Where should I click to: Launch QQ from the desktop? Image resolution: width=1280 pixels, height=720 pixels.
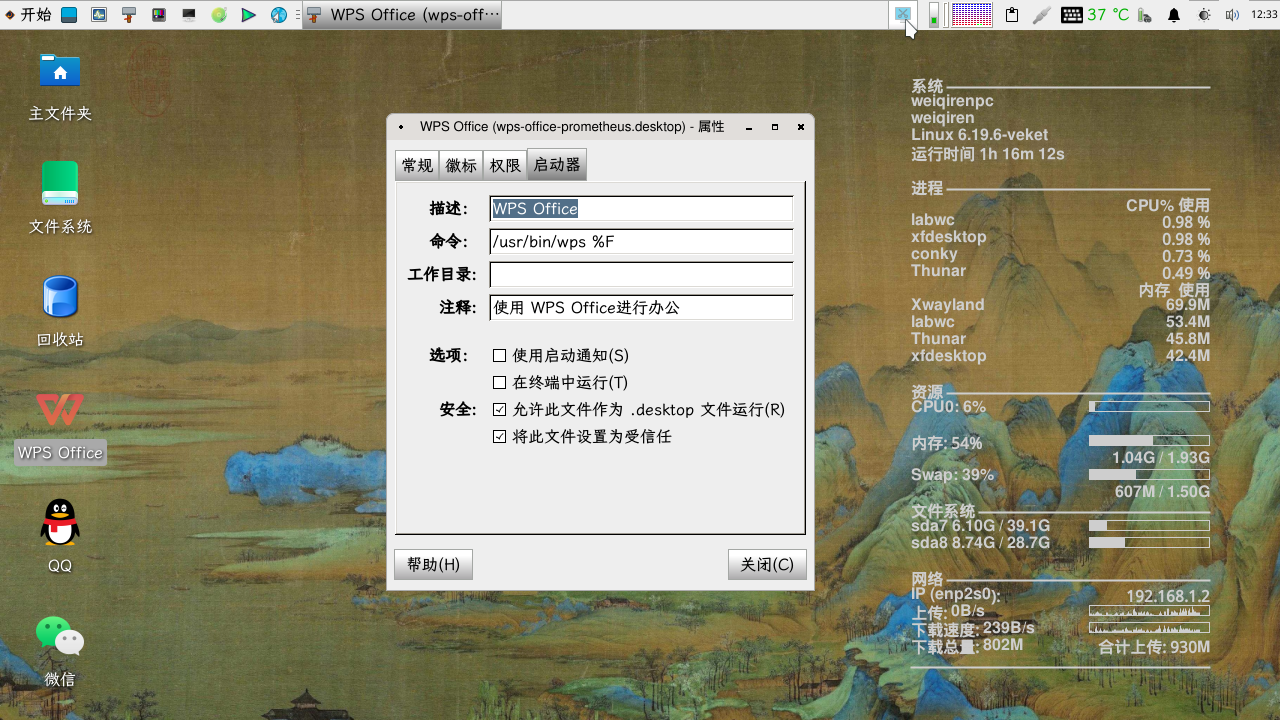[59, 523]
